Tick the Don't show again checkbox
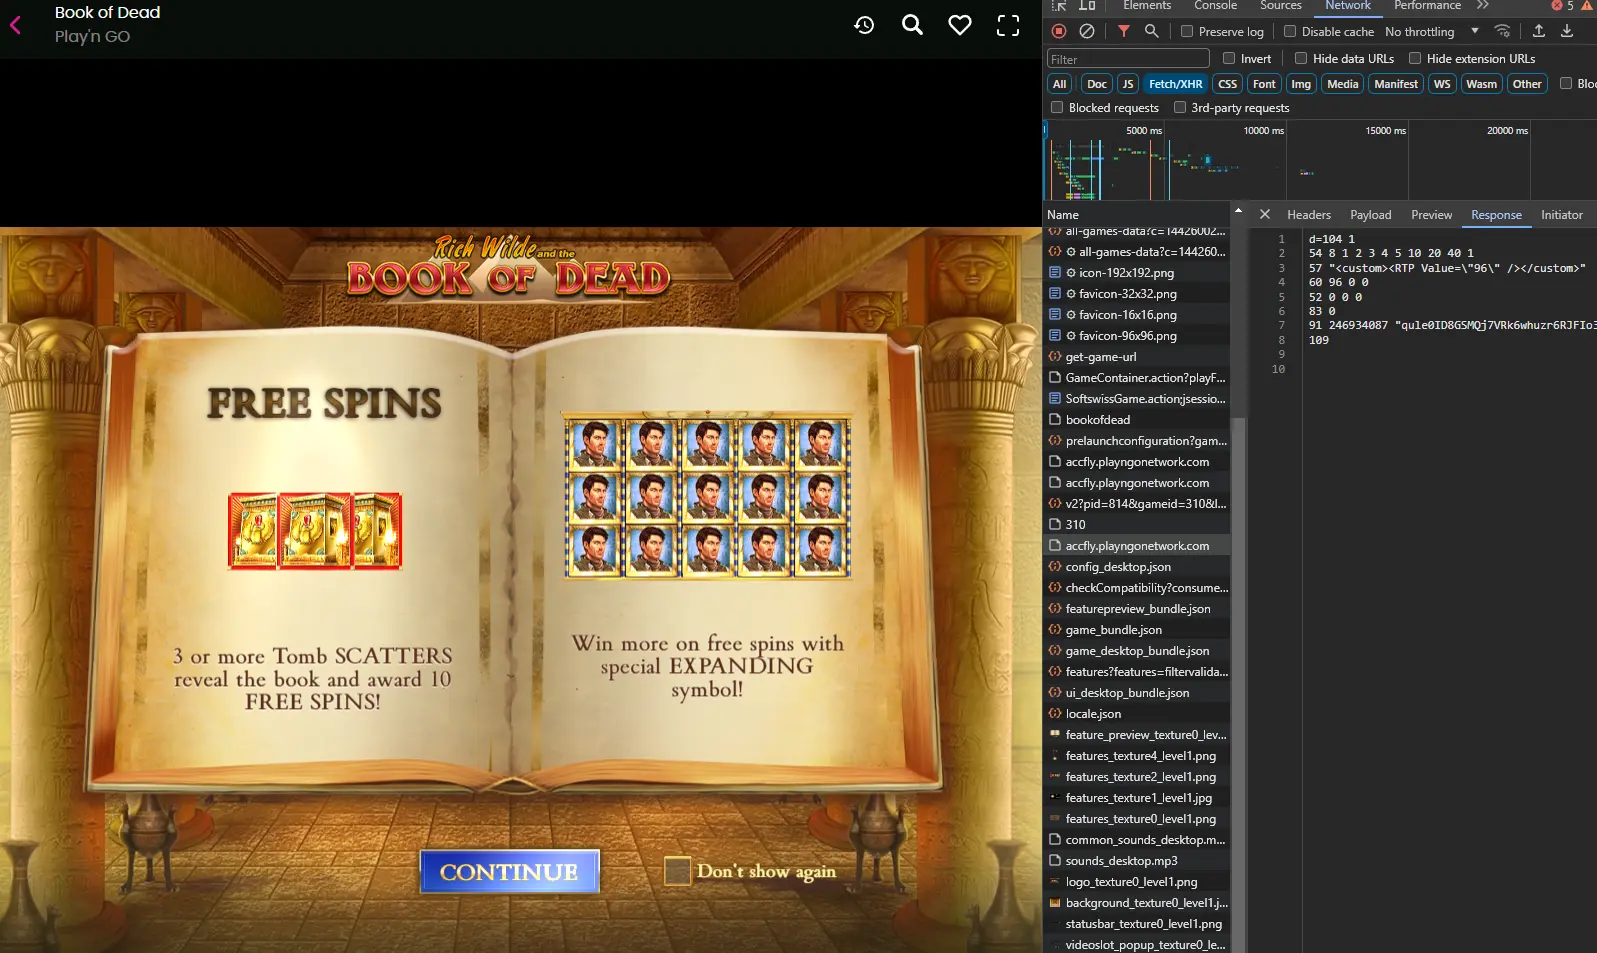 click(x=678, y=871)
